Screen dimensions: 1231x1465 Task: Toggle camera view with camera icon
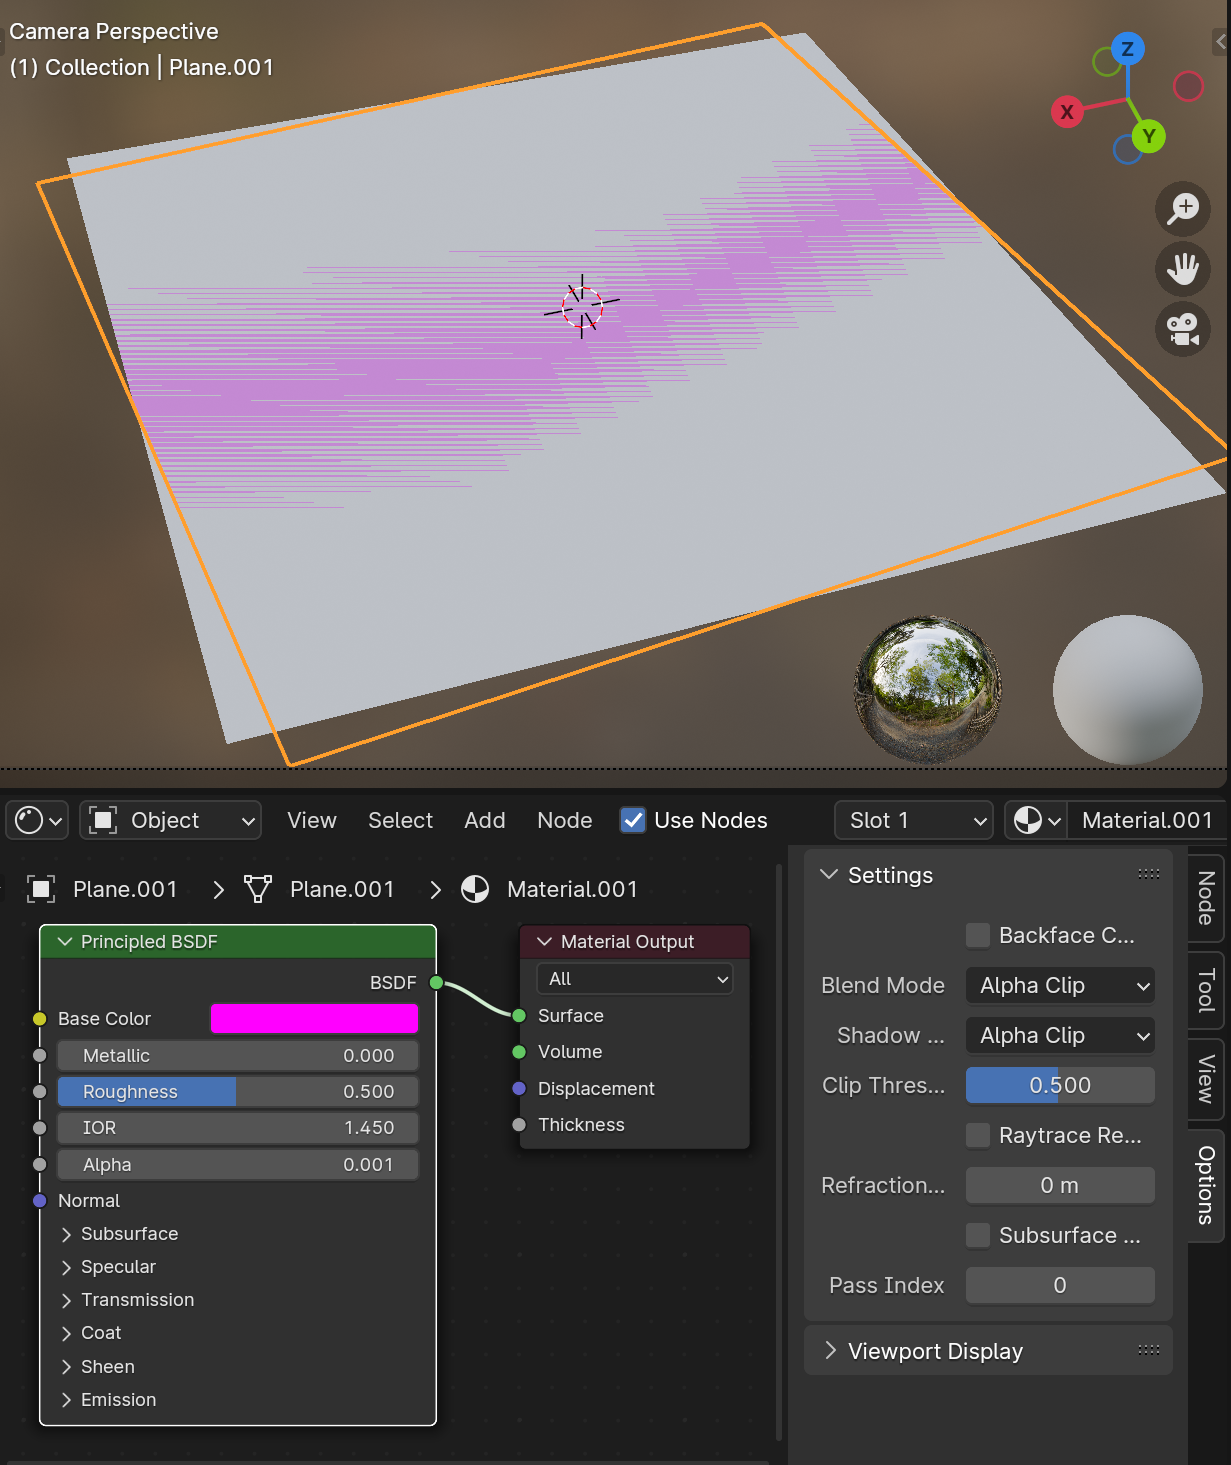[1183, 329]
